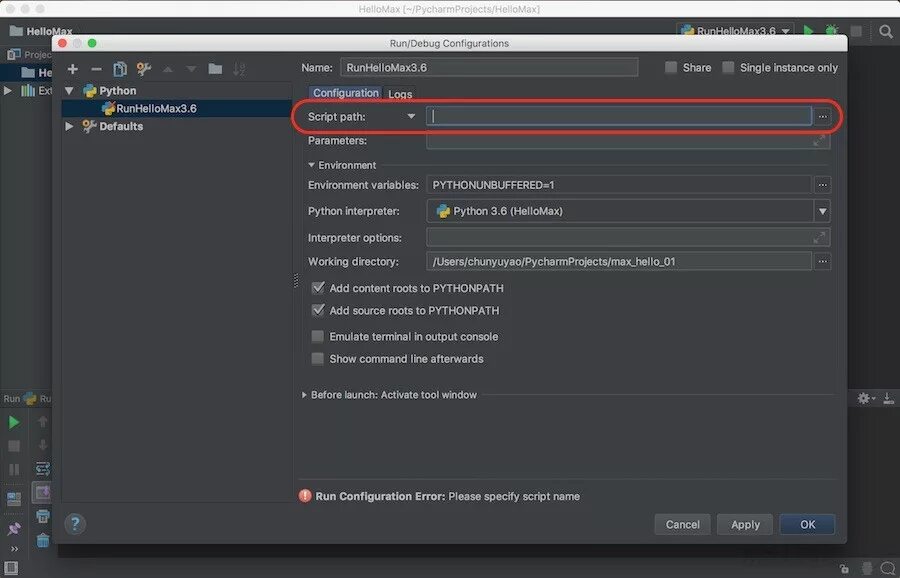Expand the Parameters field editor
The width and height of the screenshot is (900, 578).
pos(819,141)
